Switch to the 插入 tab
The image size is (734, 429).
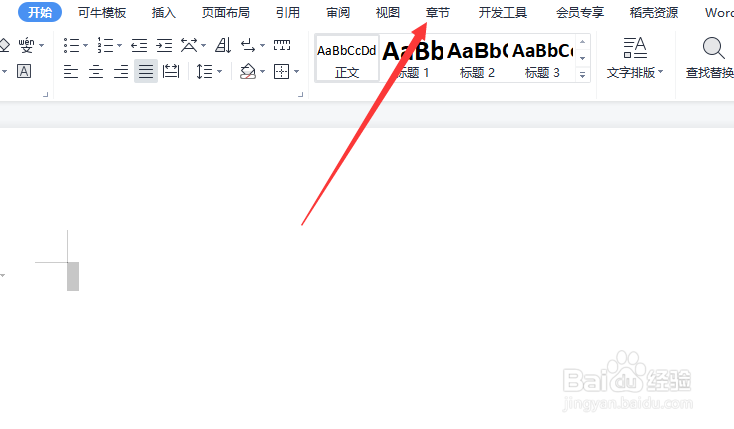pyautogui.click(x=163, y=13)
